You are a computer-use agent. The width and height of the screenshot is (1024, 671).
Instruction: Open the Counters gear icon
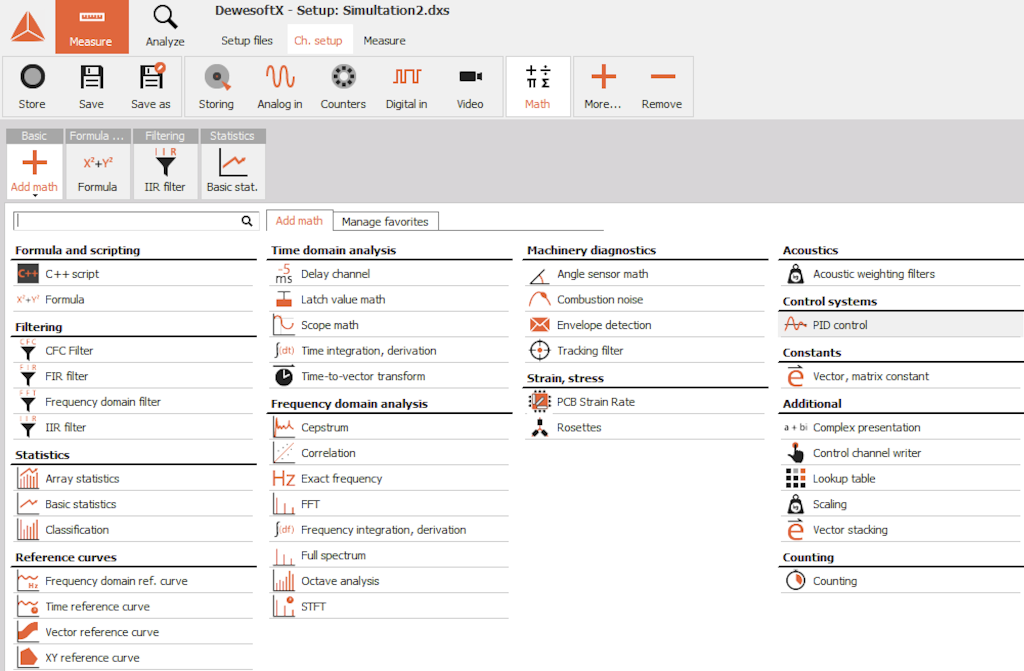coord(344,76)
